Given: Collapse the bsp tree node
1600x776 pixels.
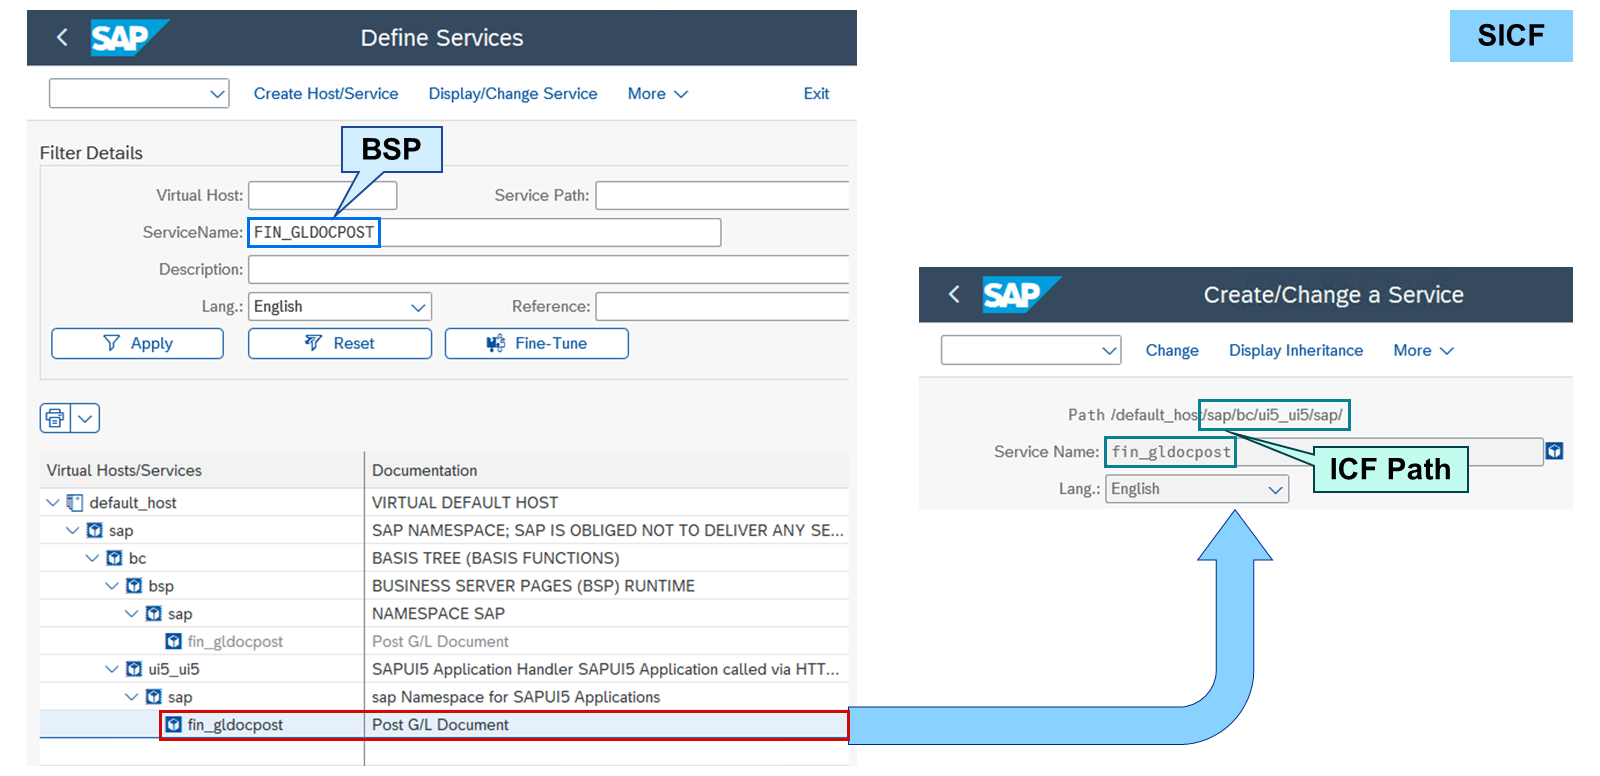Looking at the screenshot, I should coord(112,586).
